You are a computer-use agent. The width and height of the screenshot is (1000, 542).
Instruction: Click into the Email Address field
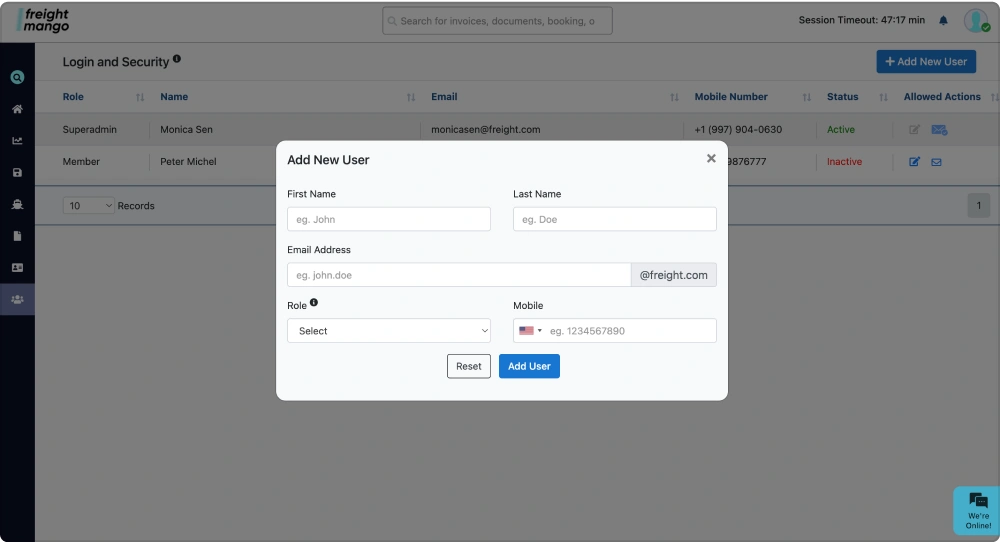458,275
